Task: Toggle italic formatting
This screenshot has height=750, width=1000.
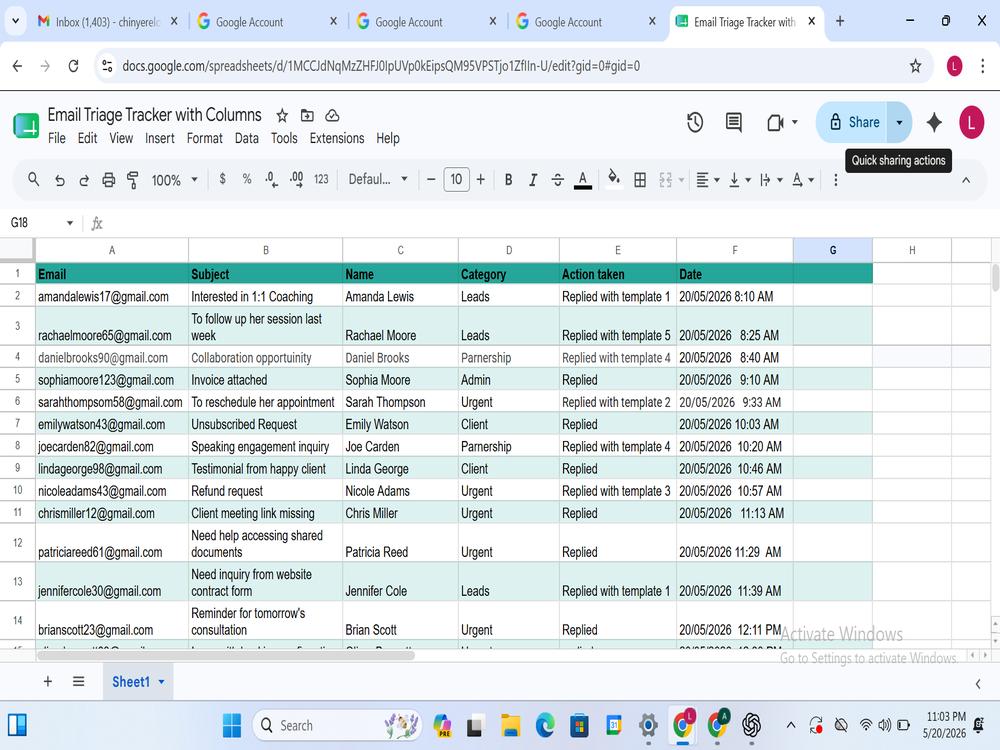Action: click(533, 180)
